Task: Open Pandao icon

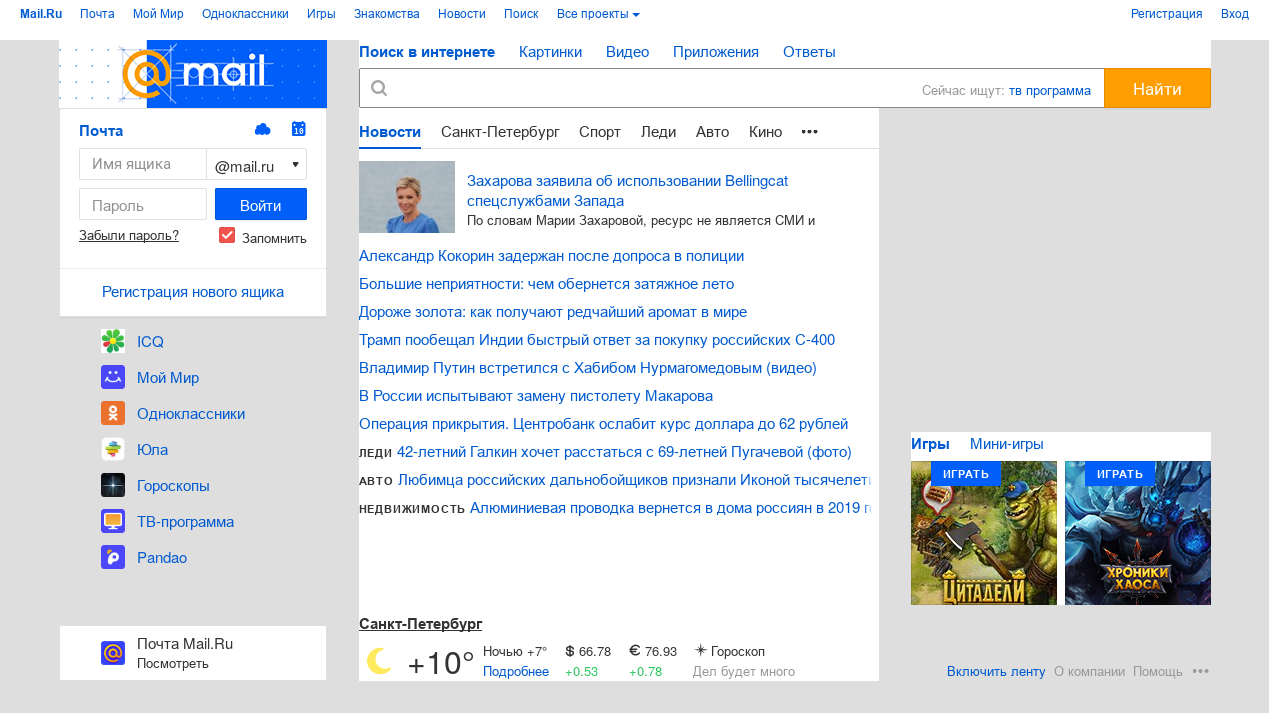Action: coord(113,557)
